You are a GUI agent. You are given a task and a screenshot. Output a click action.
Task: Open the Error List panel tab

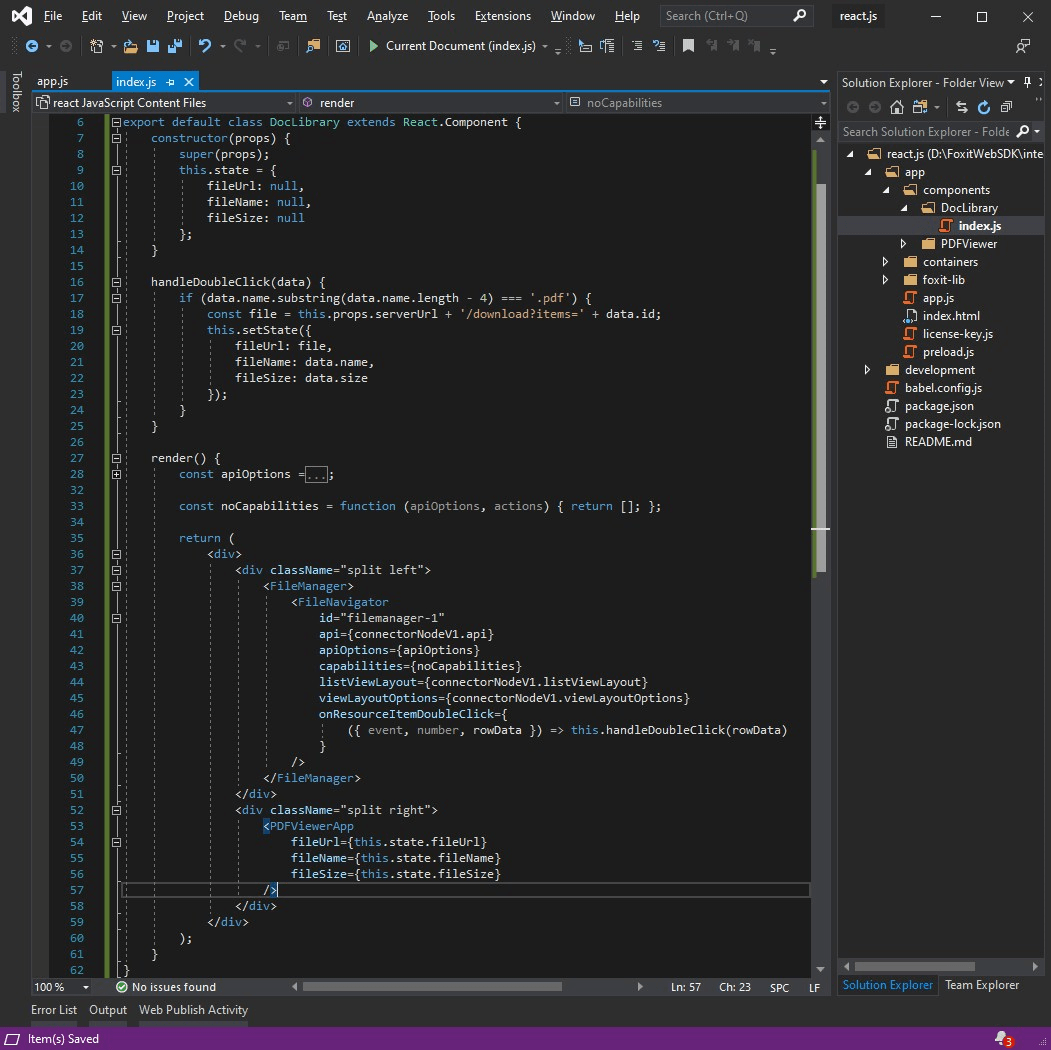pyautogui.click(x=54, y=1010)
